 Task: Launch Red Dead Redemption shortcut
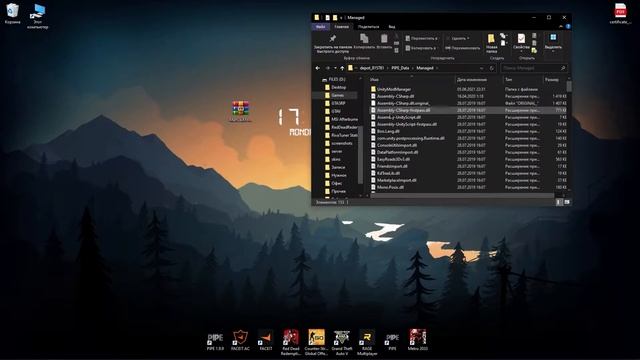(x=291, y=342)
